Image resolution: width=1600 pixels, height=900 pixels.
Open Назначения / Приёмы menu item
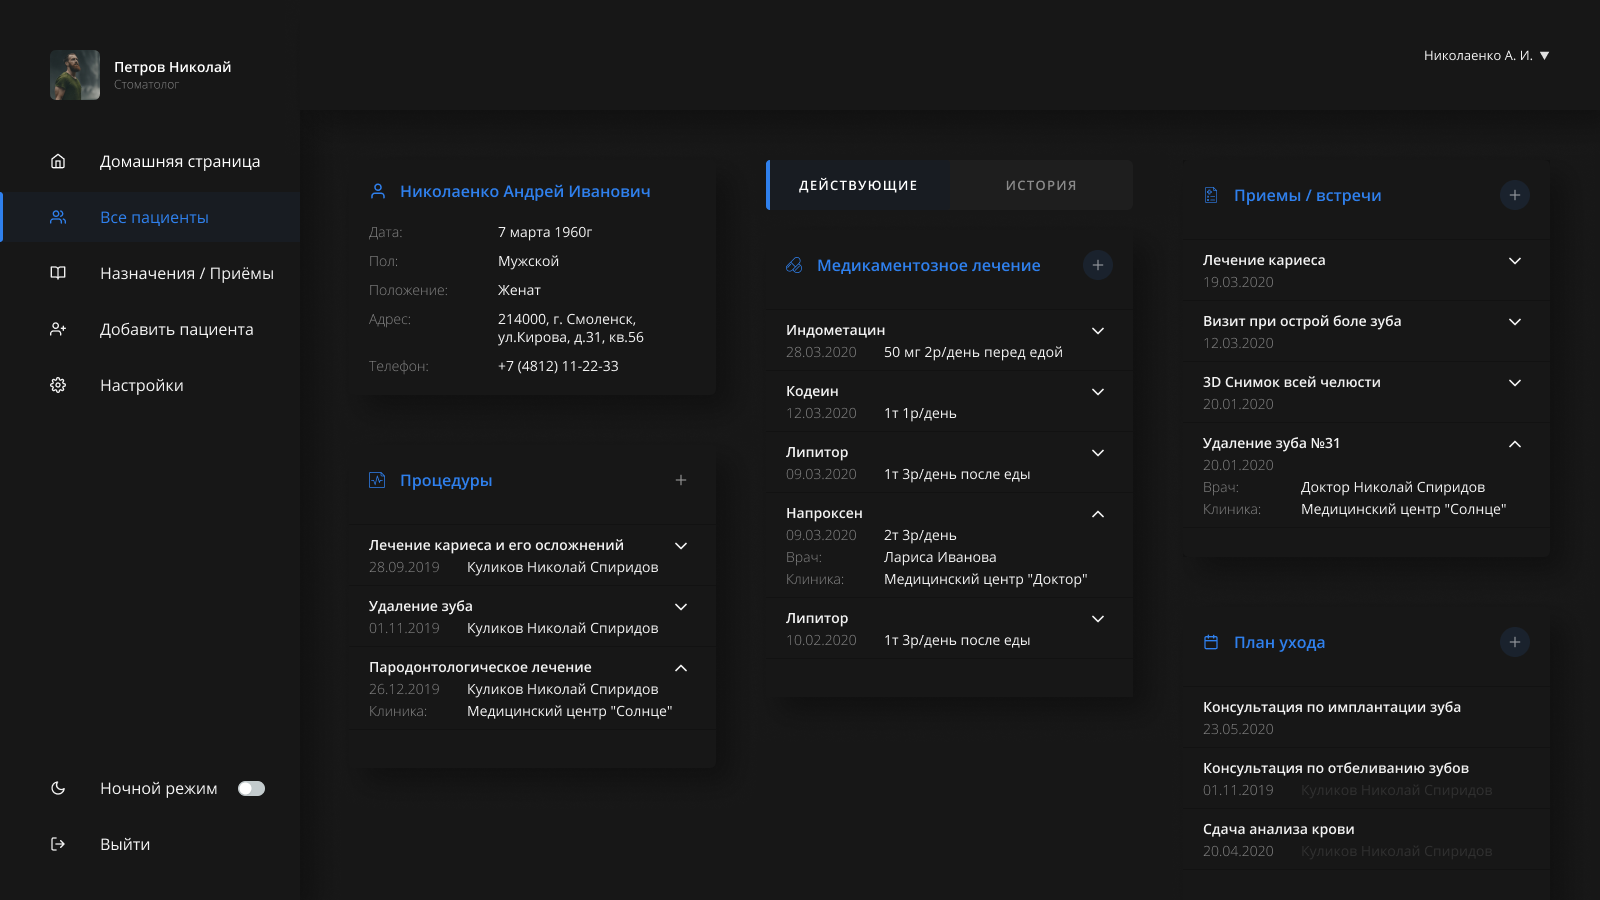coord(187,273)
